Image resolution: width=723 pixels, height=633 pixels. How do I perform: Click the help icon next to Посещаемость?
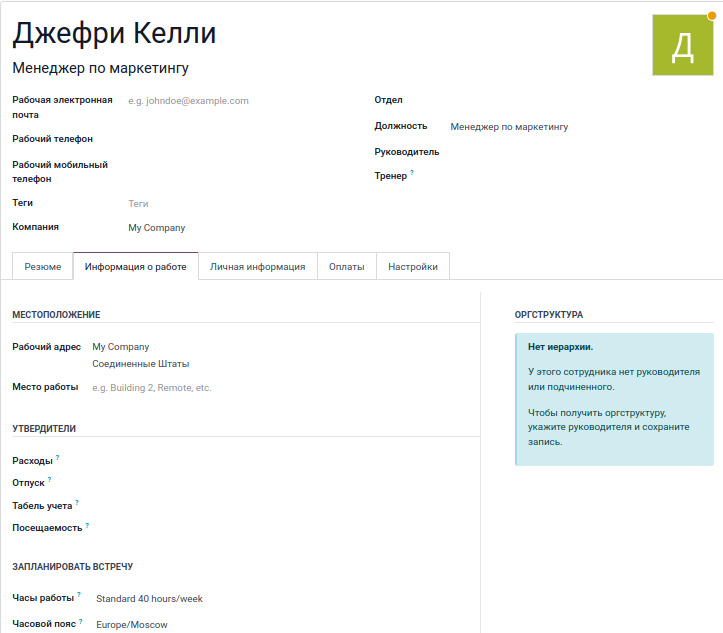pos(87,525)
